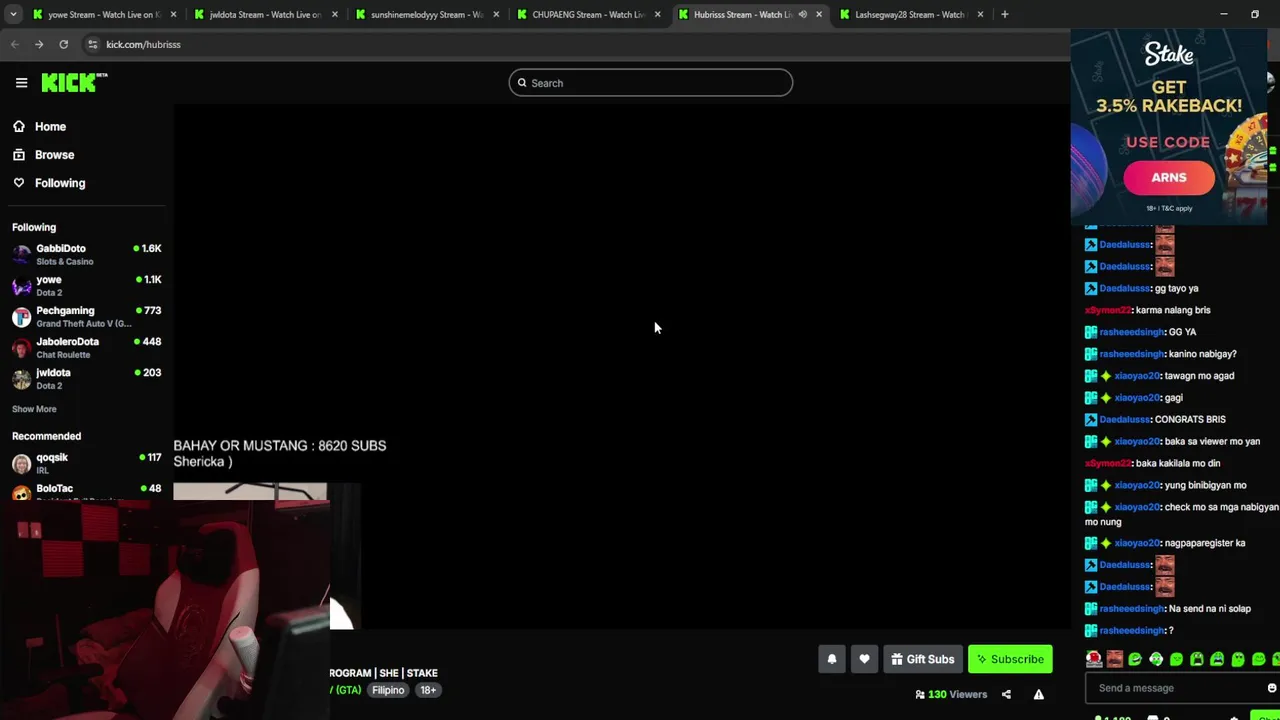Click Daedalusss in the CONGRATS BRIS message

1125,420
